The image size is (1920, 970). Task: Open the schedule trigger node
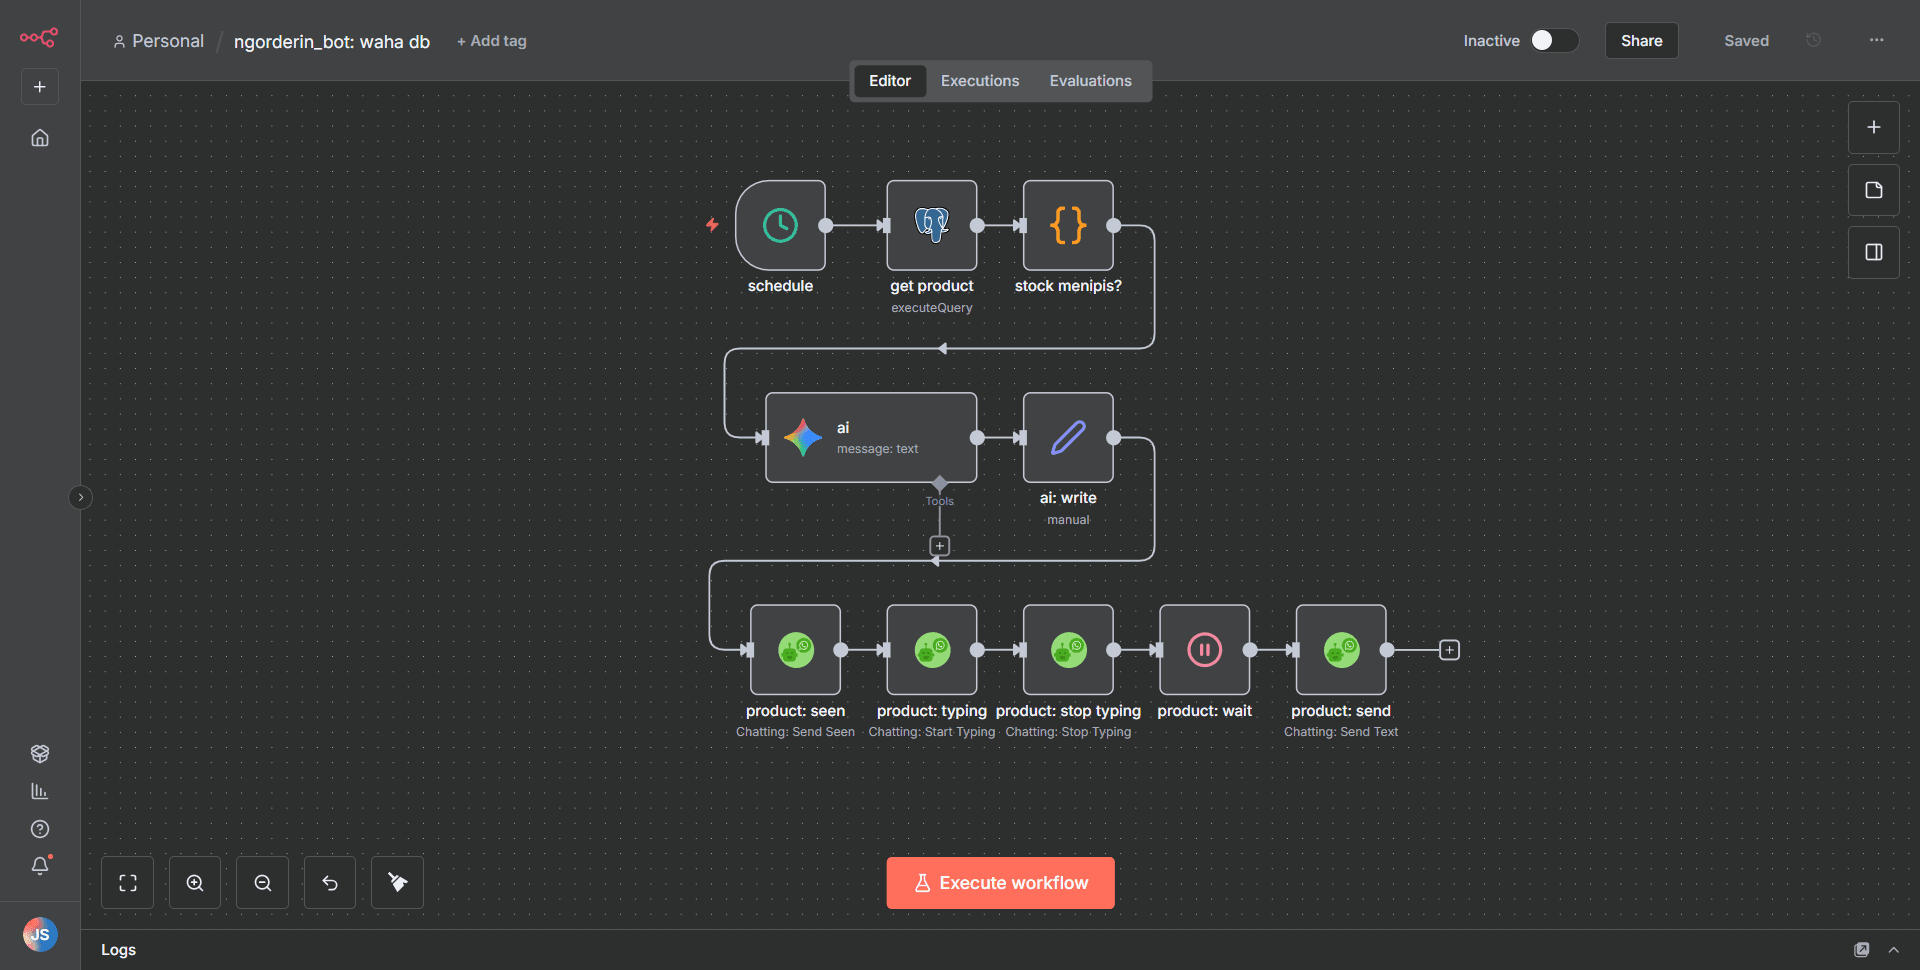coord(780,225)
